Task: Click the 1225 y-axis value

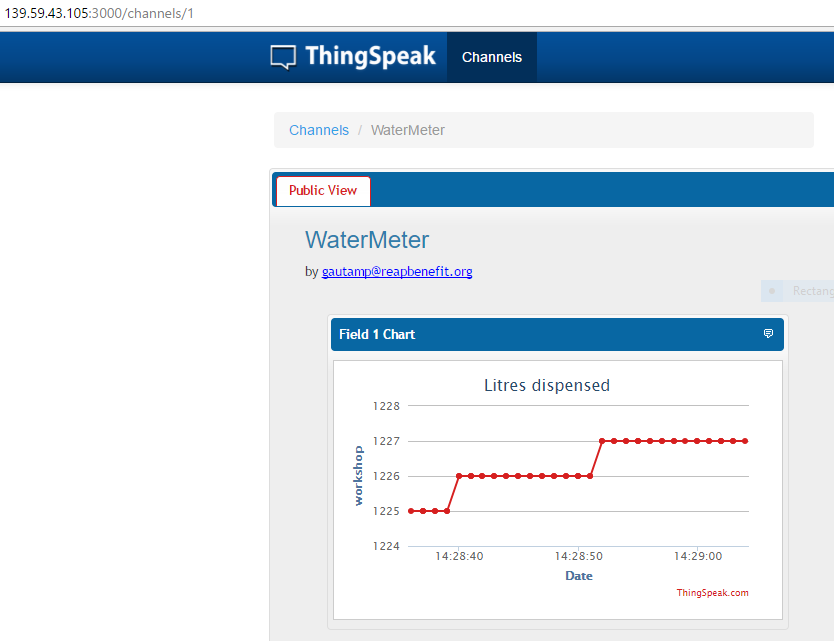Action: point(386,511)
